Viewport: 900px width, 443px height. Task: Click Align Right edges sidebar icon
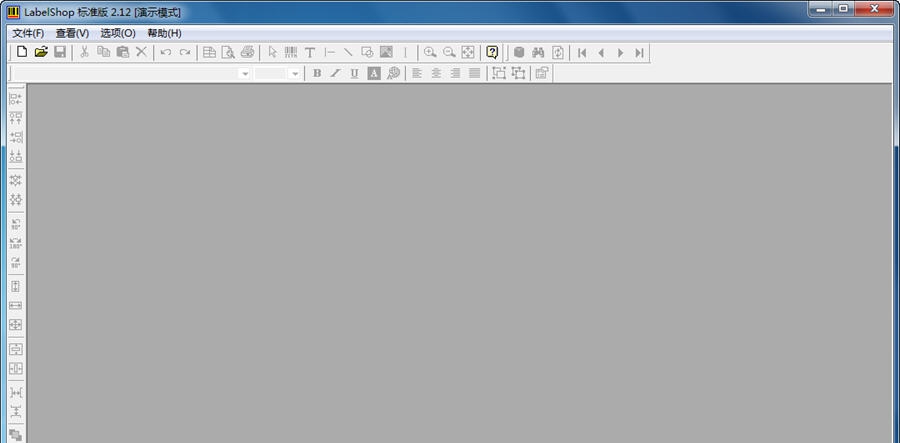pos(15,137)
